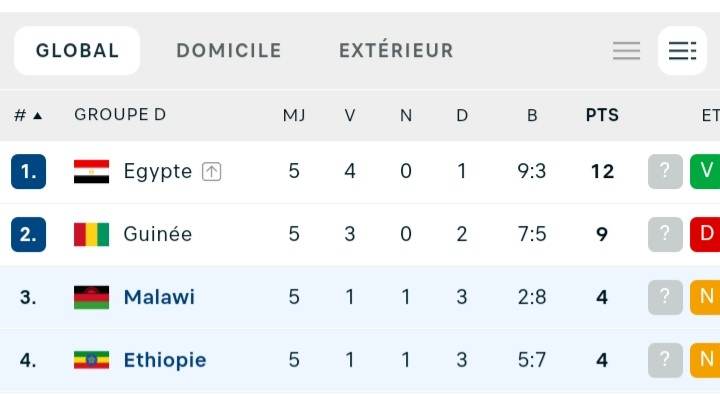Screen dimensions: 720x394
Task: Switch to the compact table view icon
Action: (x=626, y=51)
